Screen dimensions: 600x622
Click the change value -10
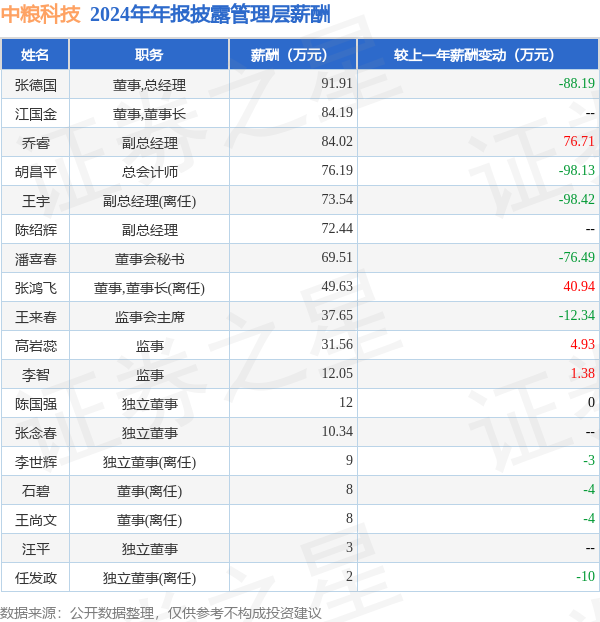click(x=585, y=576)
